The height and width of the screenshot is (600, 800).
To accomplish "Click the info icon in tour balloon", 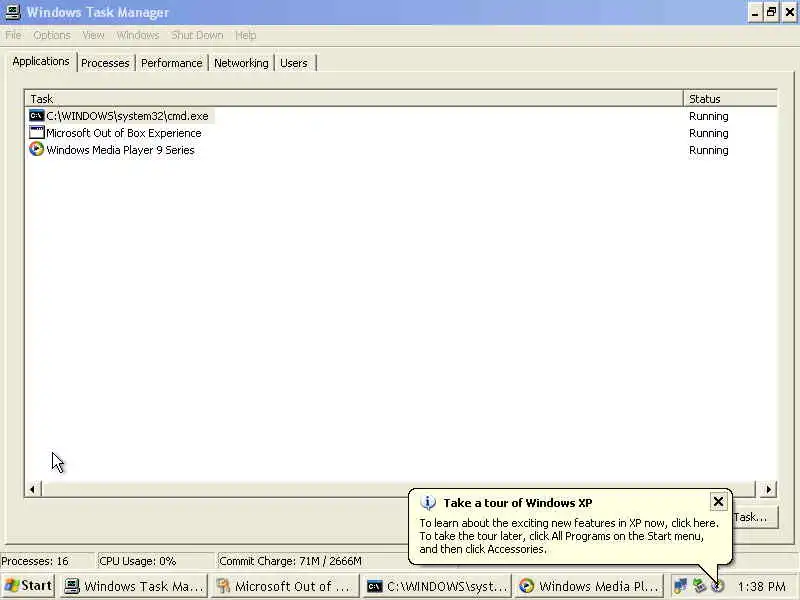I will point(428,503).
